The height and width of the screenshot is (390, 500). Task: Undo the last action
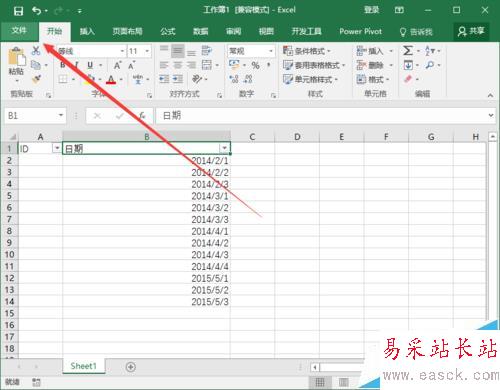pos(37,11)
